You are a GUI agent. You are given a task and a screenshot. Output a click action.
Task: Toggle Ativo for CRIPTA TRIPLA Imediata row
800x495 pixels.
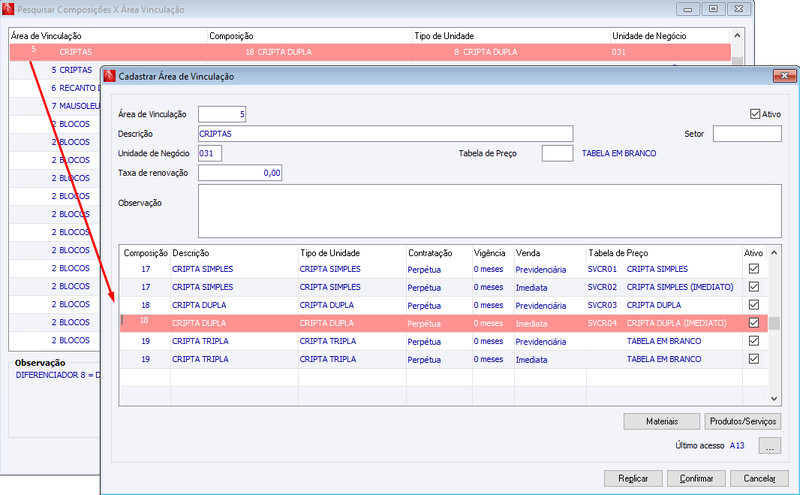754,359
